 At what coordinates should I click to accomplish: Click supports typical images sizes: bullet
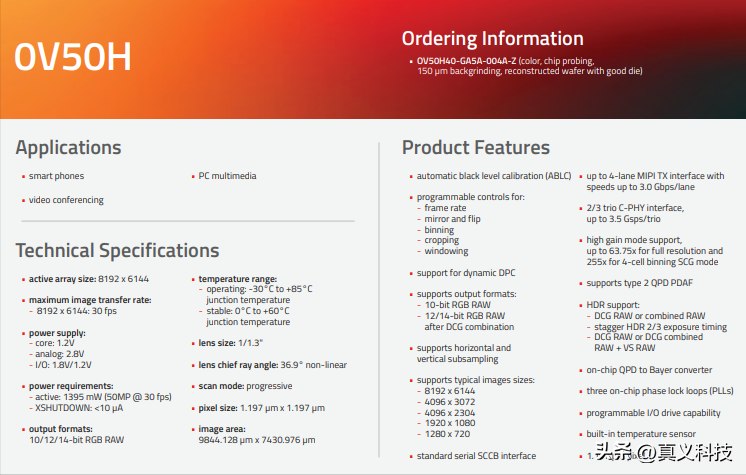click(x=476, y=380)
